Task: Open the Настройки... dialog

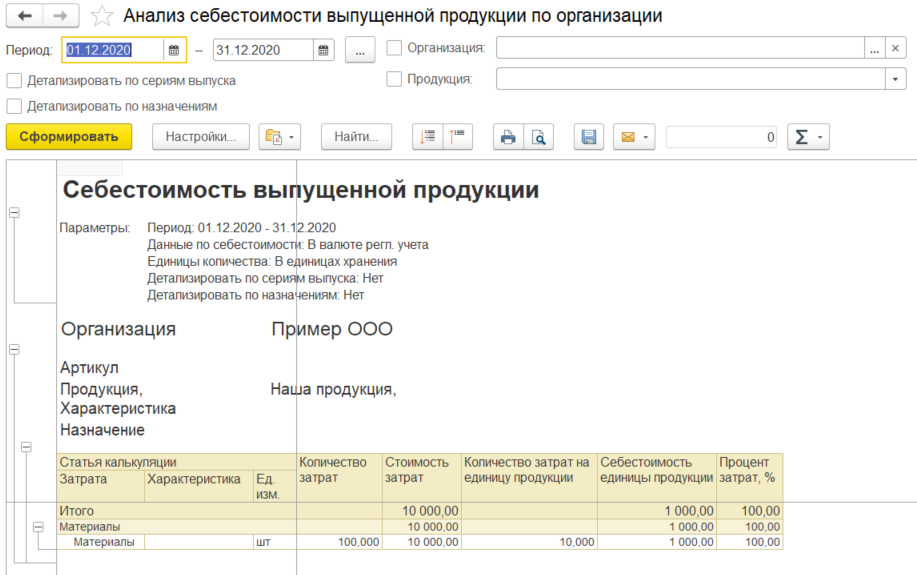Action: coord(201,137)
